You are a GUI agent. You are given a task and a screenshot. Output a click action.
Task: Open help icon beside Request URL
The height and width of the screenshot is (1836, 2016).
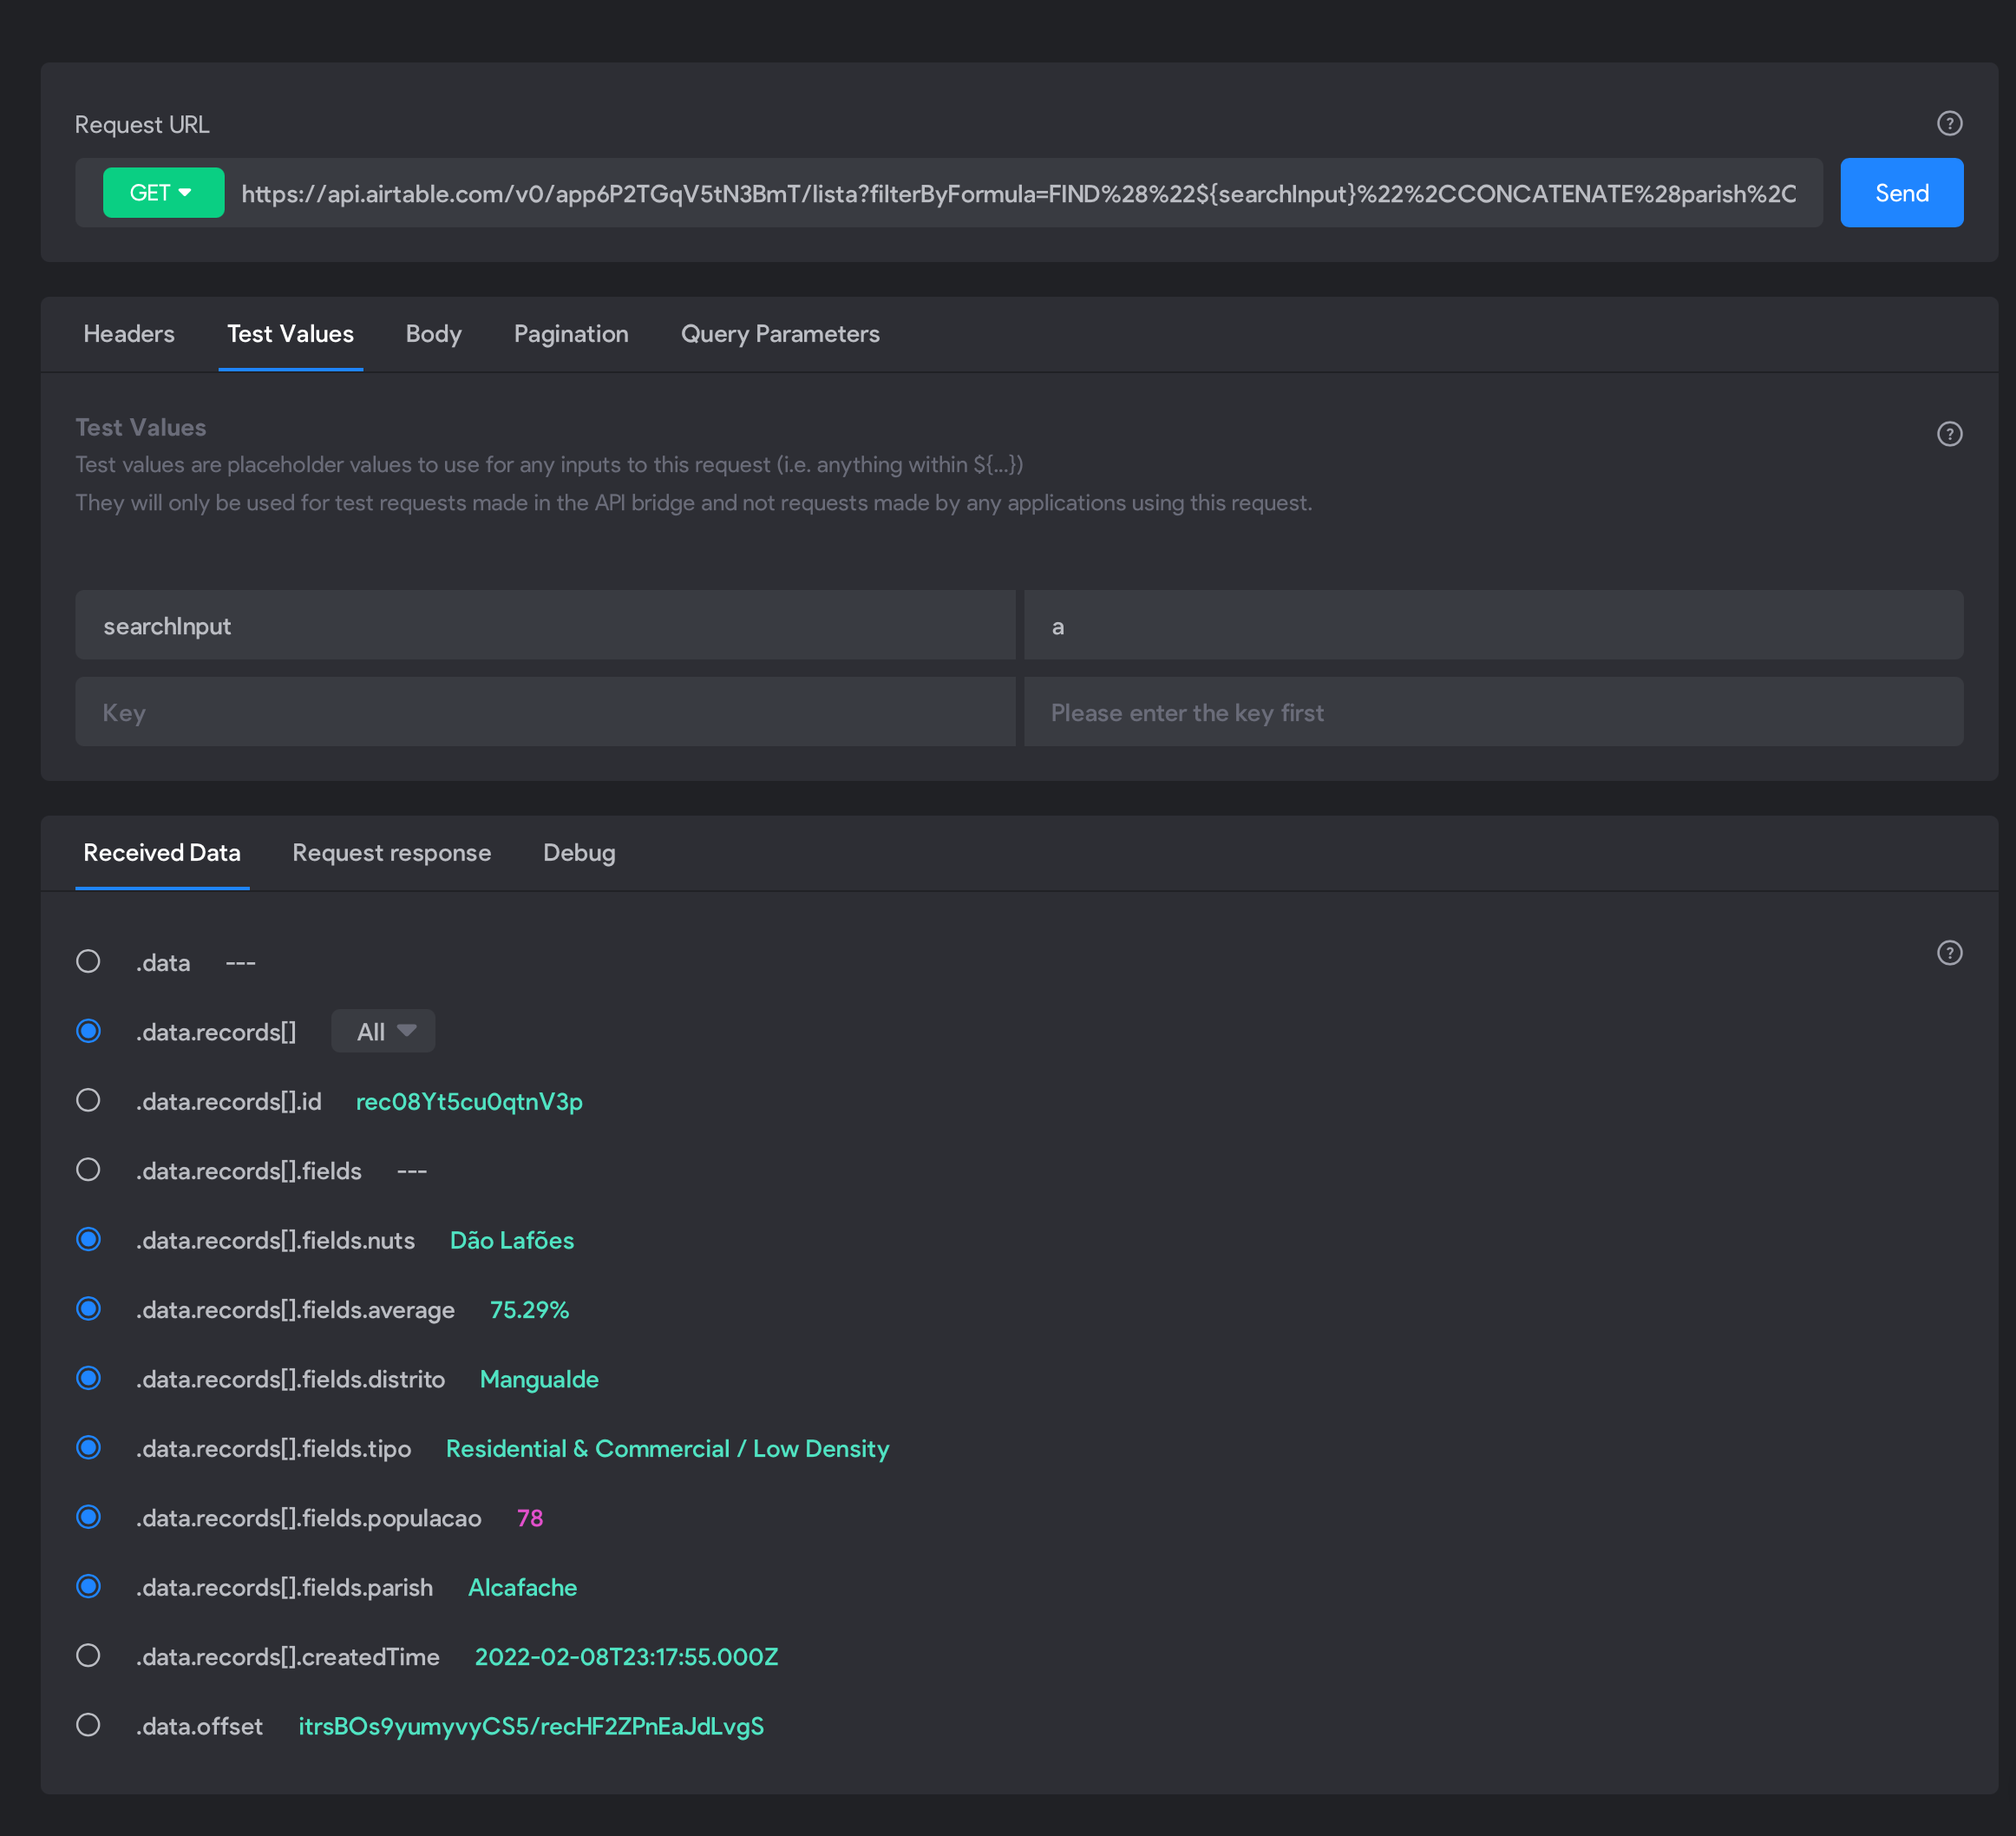click(1949, 124)
